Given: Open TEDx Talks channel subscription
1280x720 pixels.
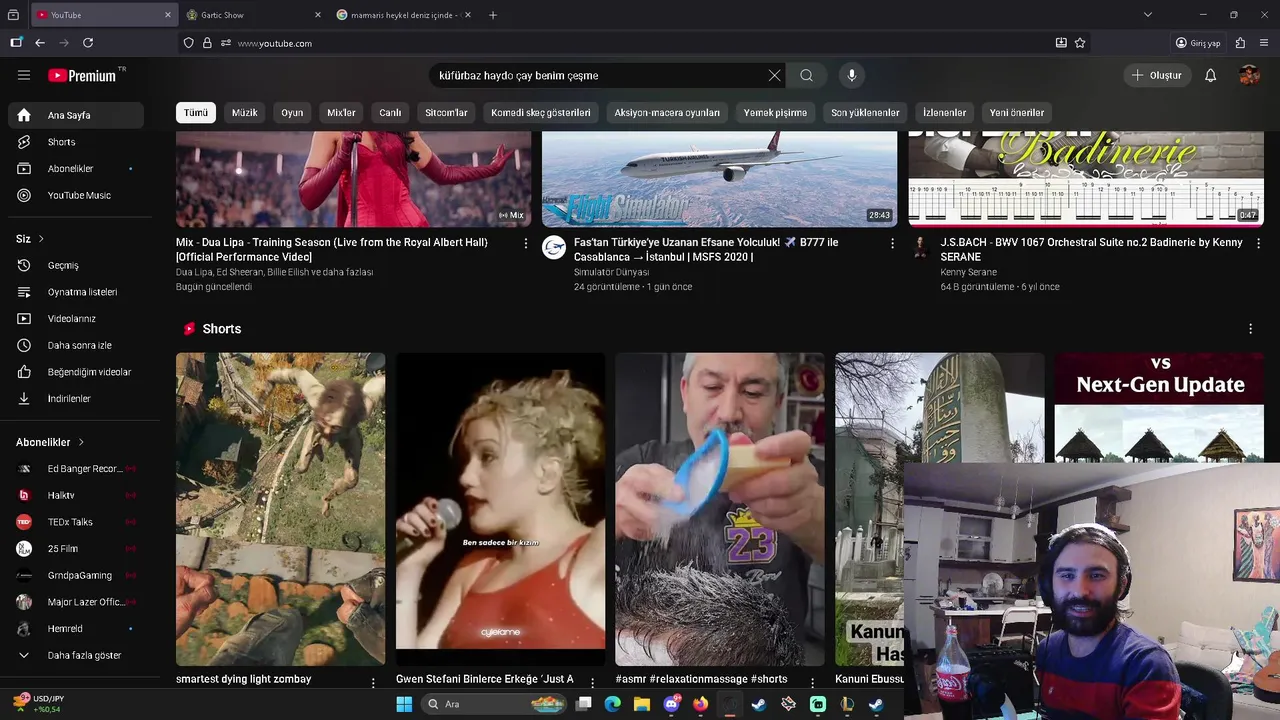Looking at the screenshot, I should point(76,522).
